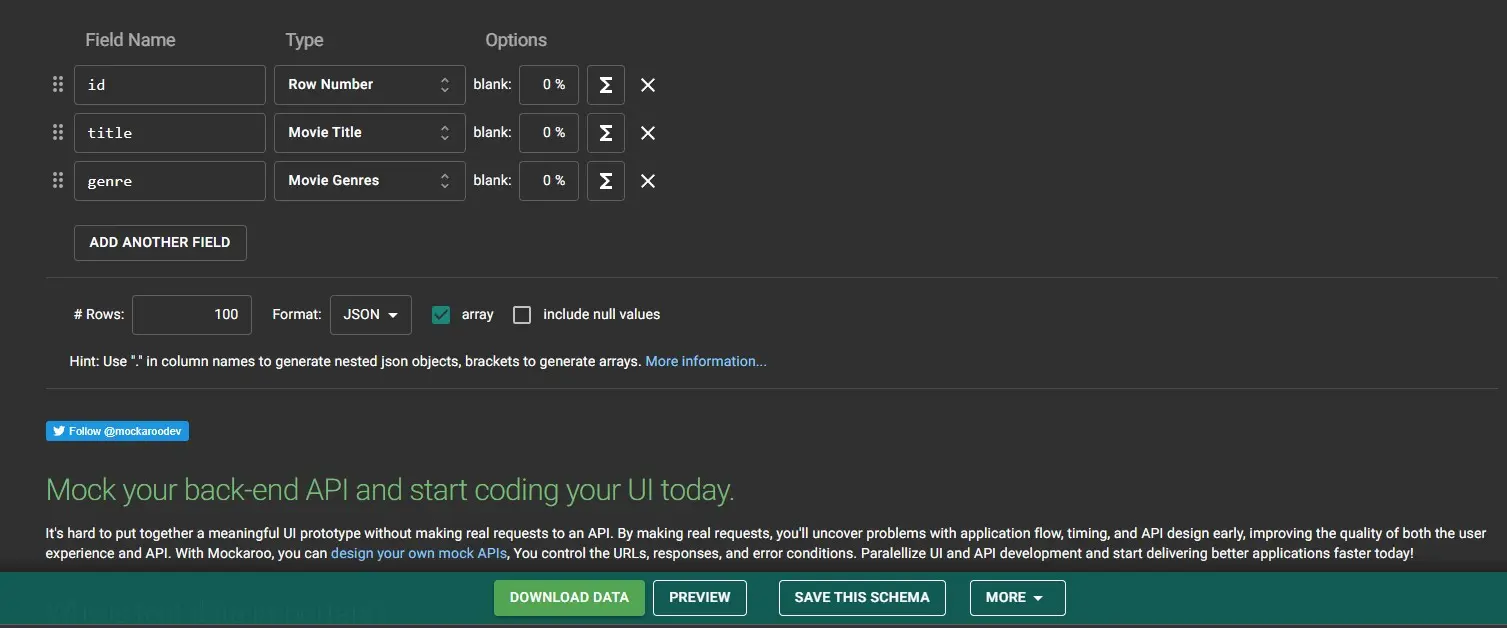Image resolution: width=1507 pixels, height=628 pixels.
Task: Follow the More information link
Action: tap(705, 360)
